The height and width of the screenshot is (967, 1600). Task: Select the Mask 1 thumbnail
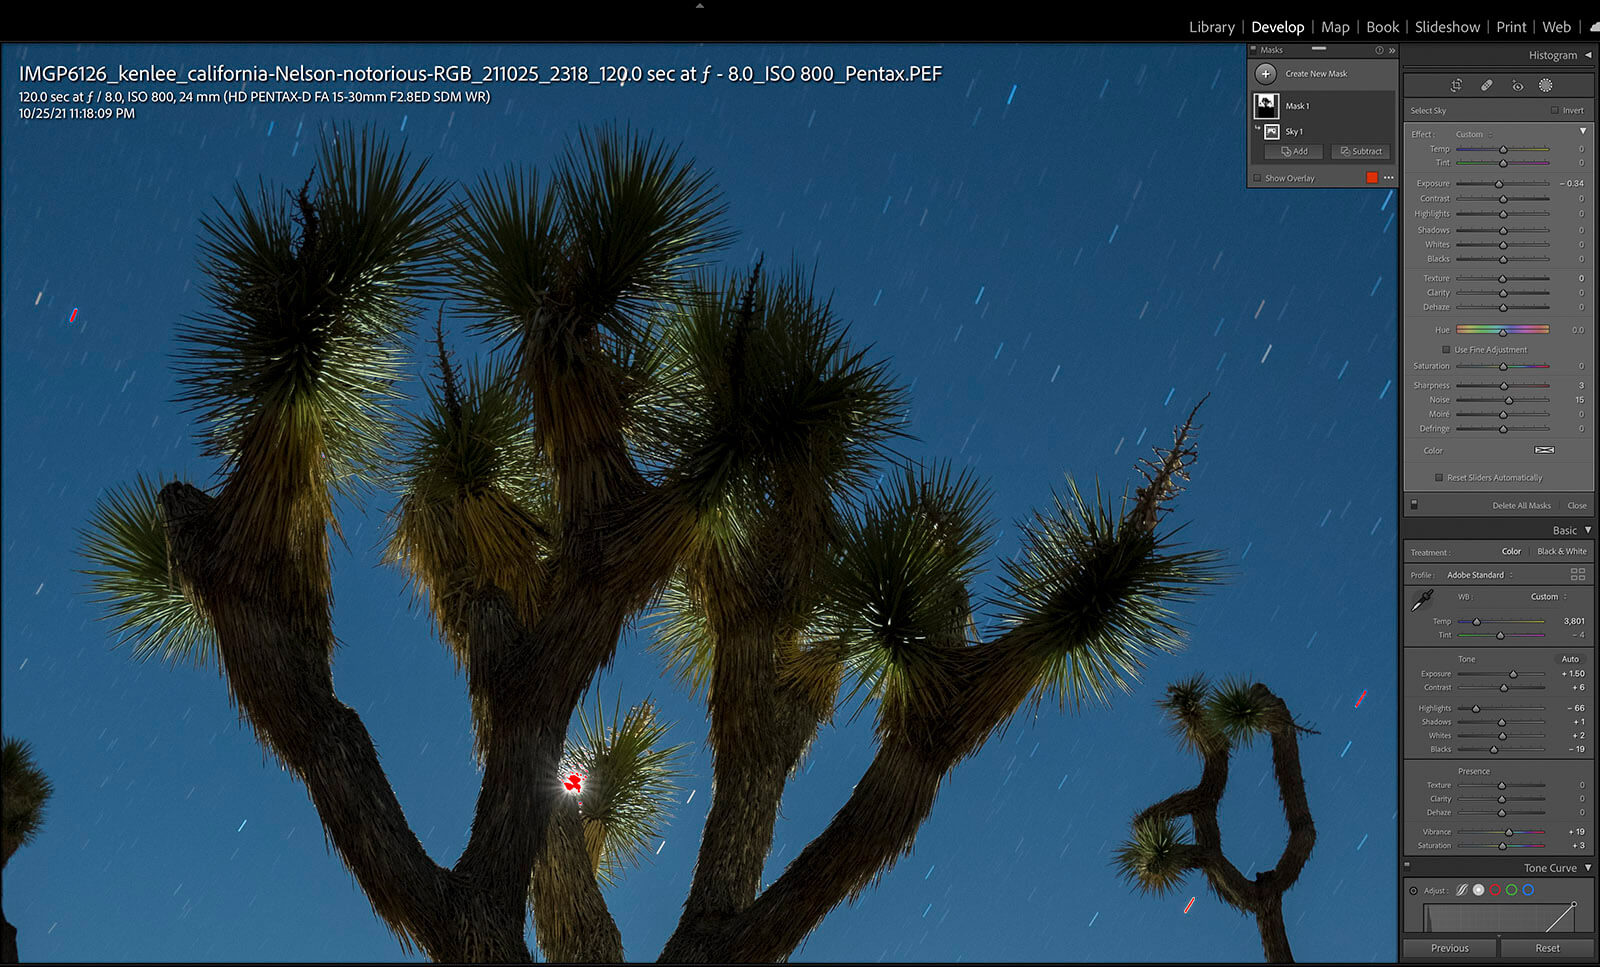(1266, 105)
